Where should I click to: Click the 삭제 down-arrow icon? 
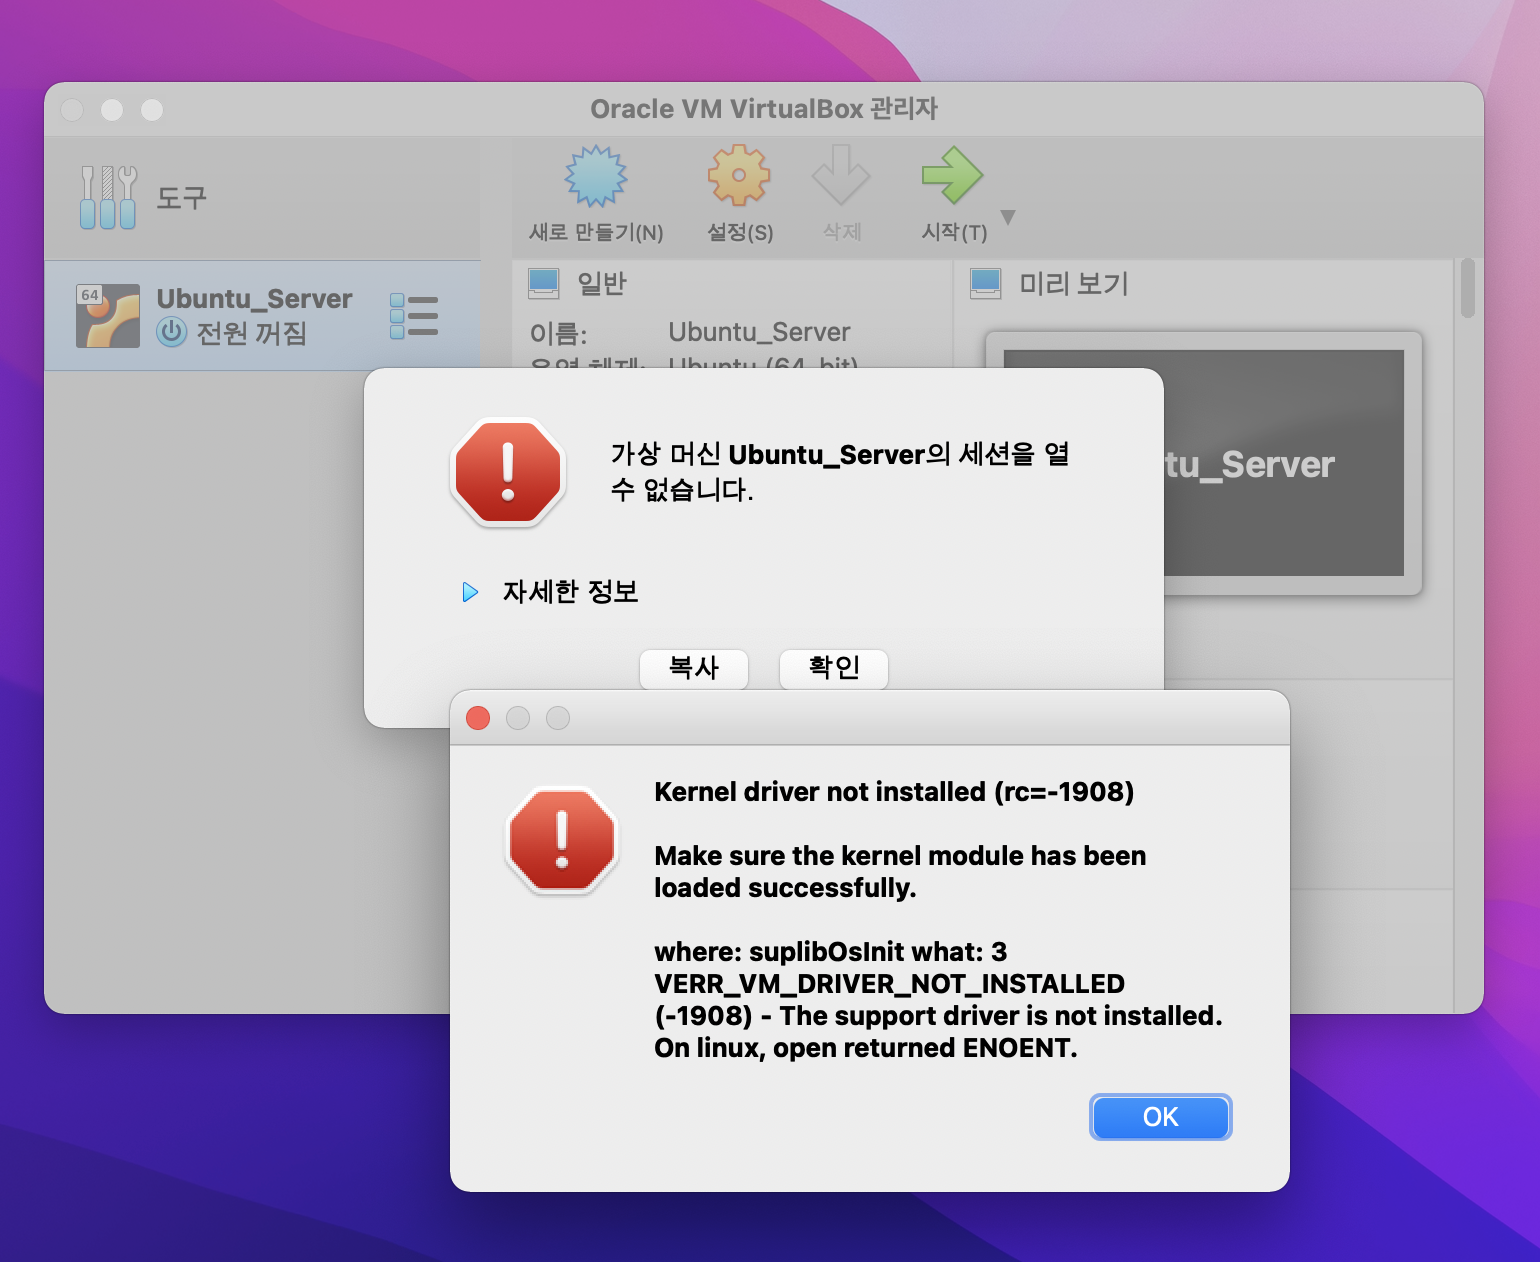[x=841, y=175]
